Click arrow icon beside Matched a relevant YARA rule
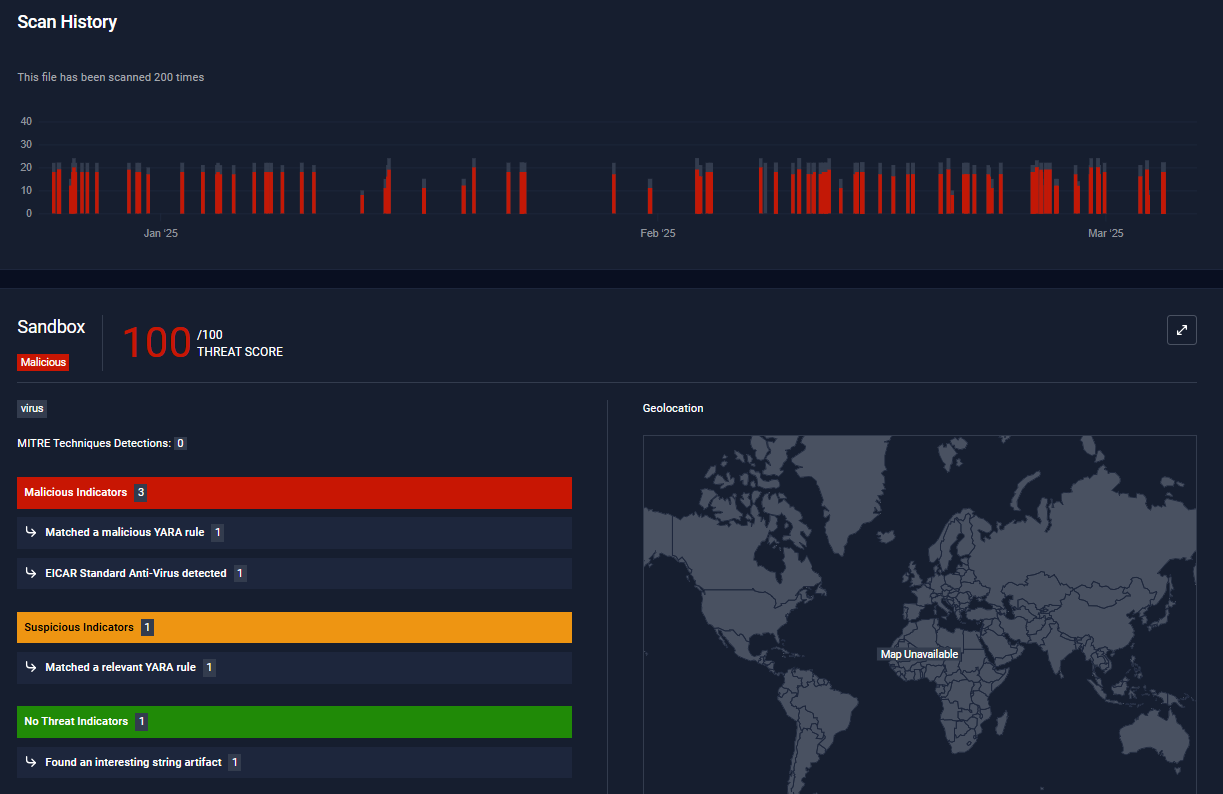The width and height of the screenshot is (1223, 794). (31, 667)
